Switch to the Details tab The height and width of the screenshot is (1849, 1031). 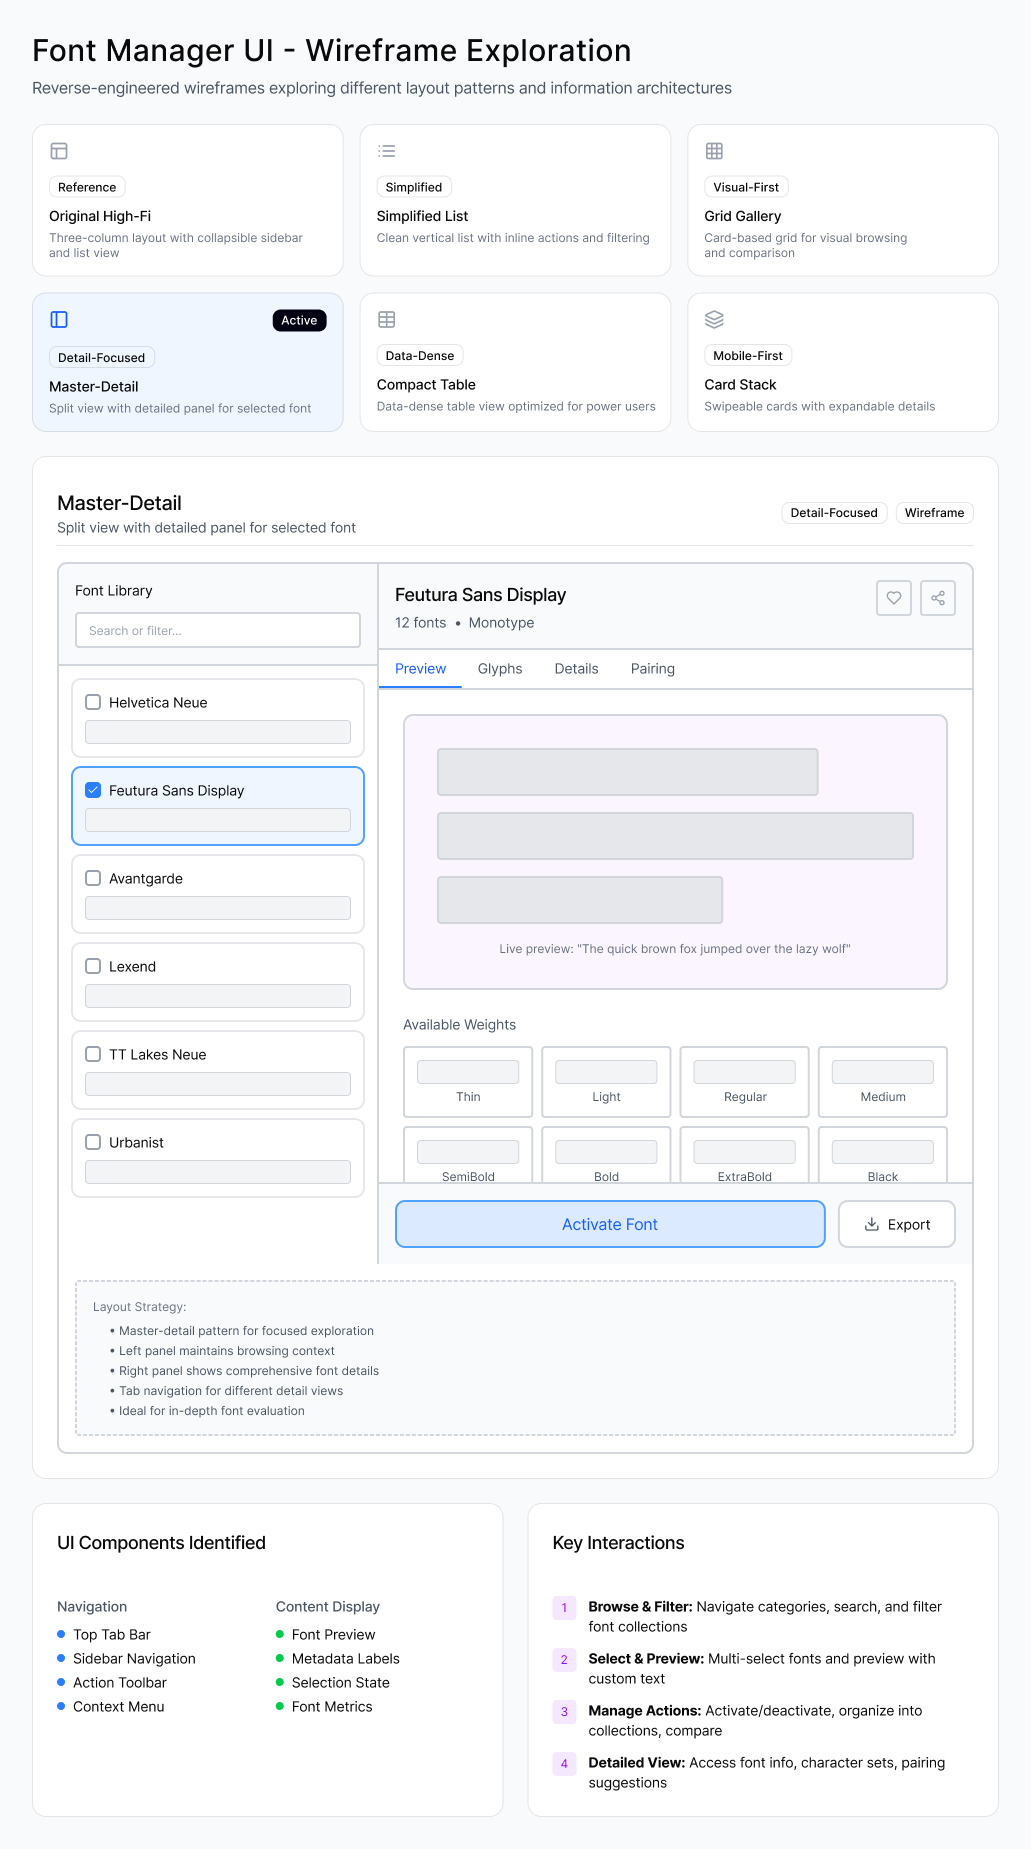[x=576, y=668]
